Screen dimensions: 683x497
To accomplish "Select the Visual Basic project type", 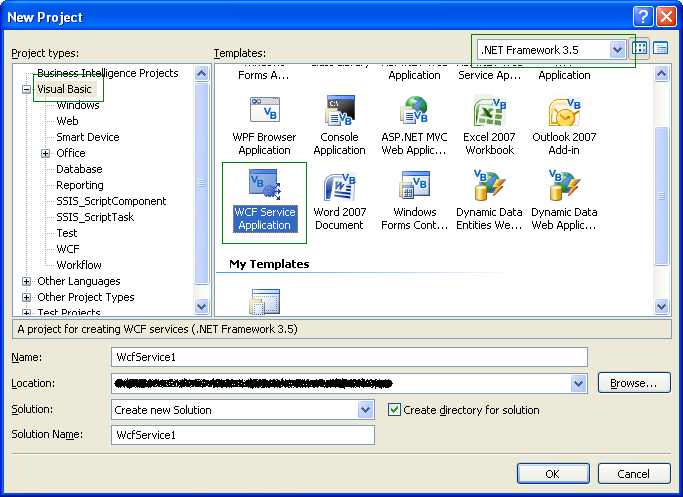I will (64, 89).
